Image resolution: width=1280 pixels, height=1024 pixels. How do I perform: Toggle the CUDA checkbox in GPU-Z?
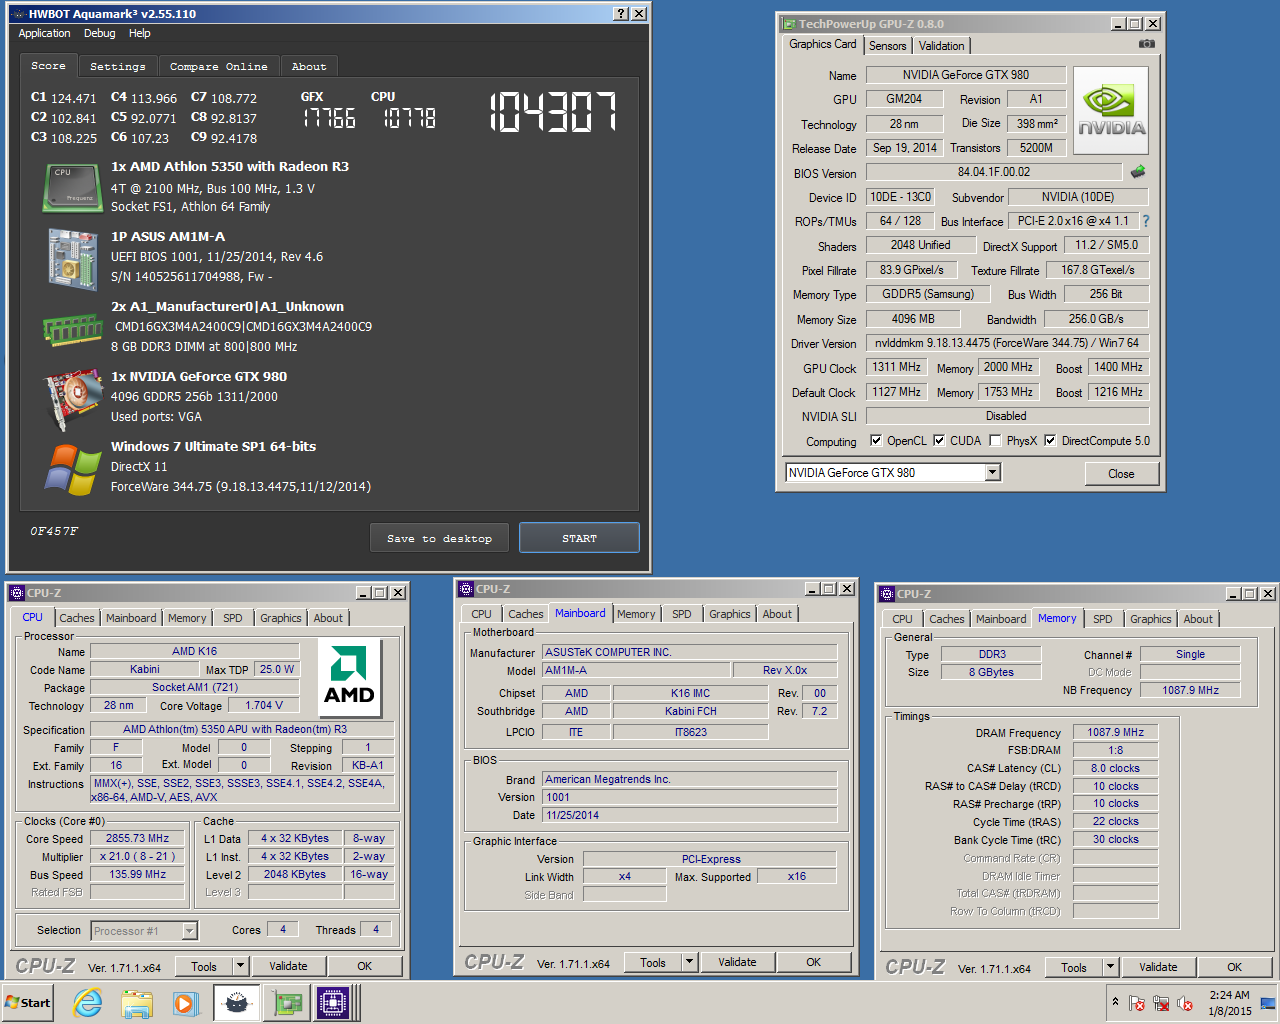[939, 440]
